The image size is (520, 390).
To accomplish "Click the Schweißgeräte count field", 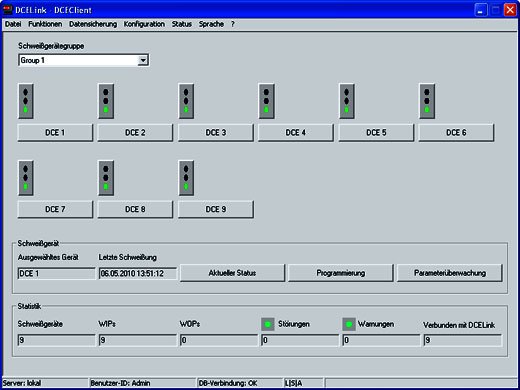I will pyautogui.click(x=56, y=340).
